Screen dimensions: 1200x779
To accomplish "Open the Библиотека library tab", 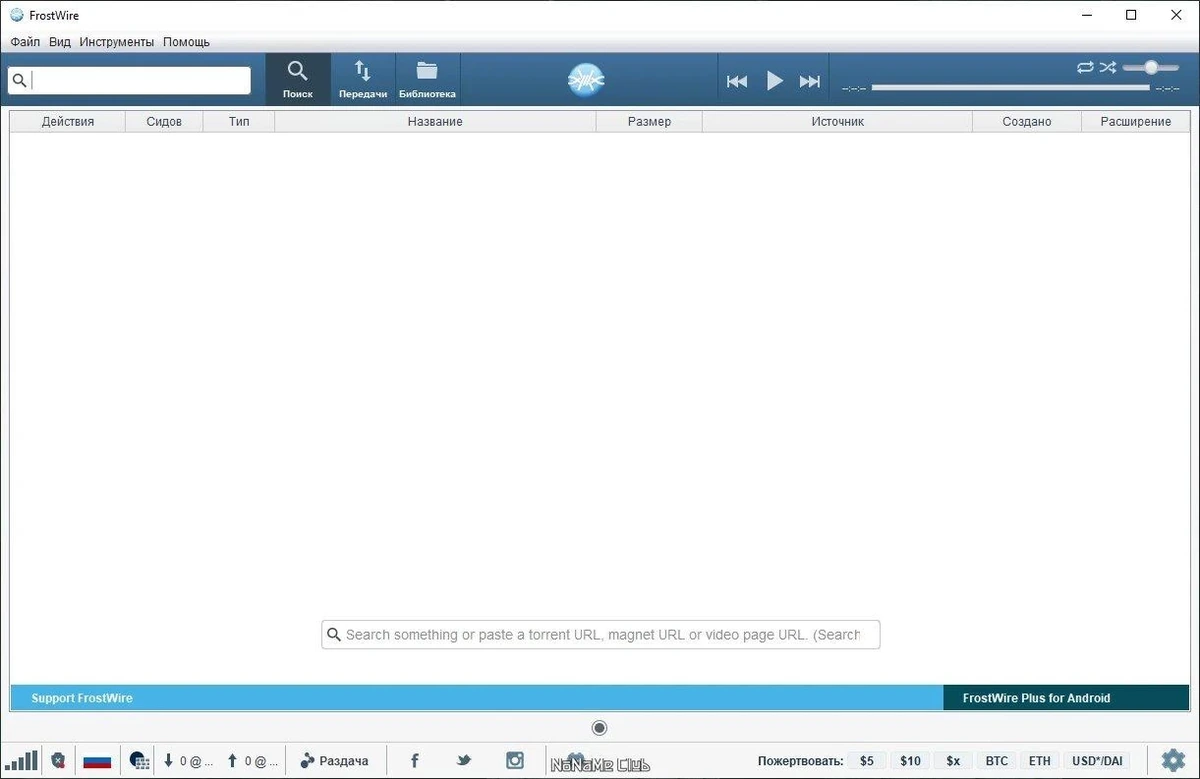I will point(427,79).
